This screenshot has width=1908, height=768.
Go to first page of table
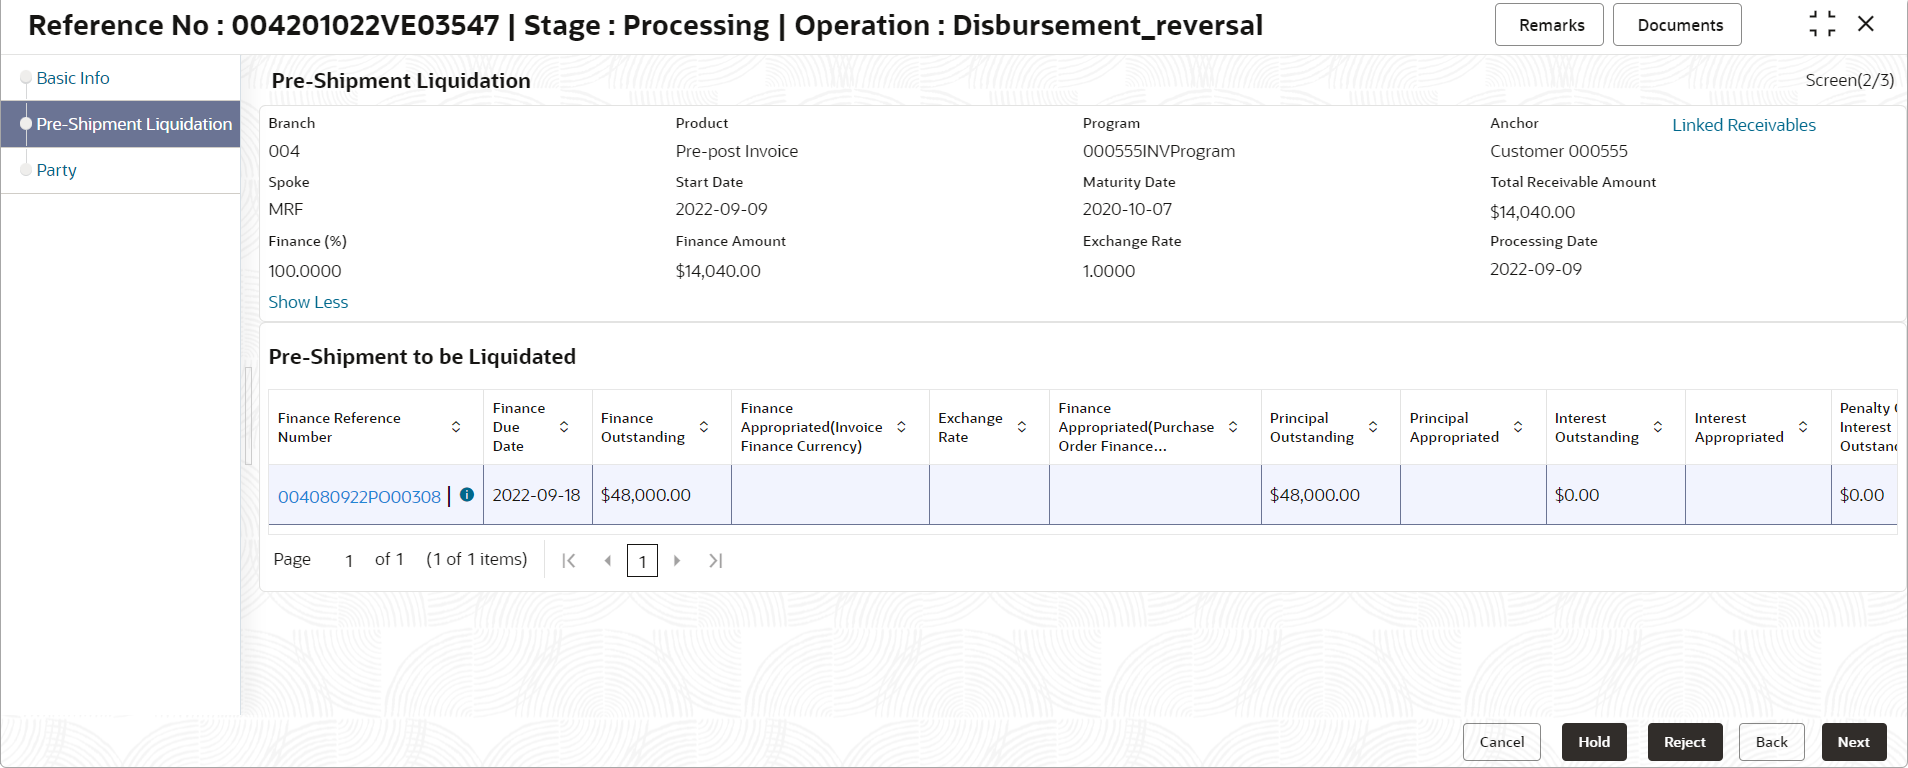(x=569, y=561)
